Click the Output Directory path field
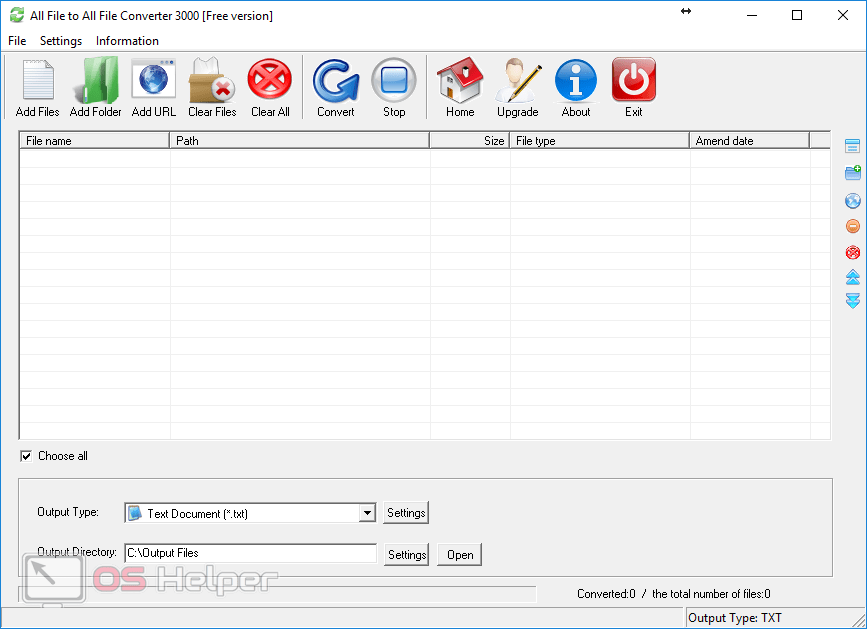Image resolution: width=867 pixels, height=629 pixels. pos(249,553)
